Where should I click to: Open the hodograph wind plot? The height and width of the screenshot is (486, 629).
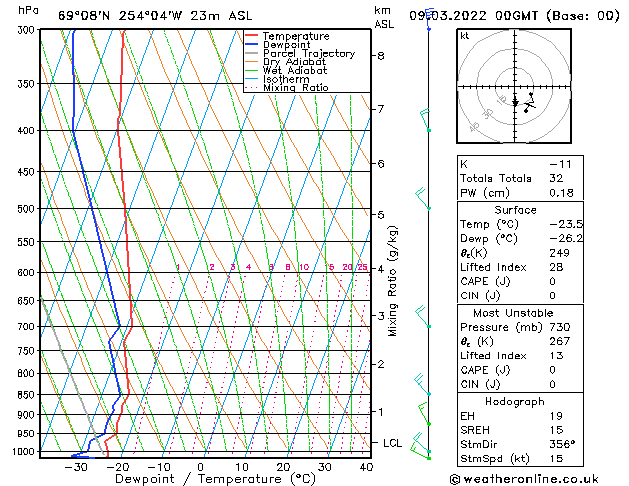tap(514, 86)
